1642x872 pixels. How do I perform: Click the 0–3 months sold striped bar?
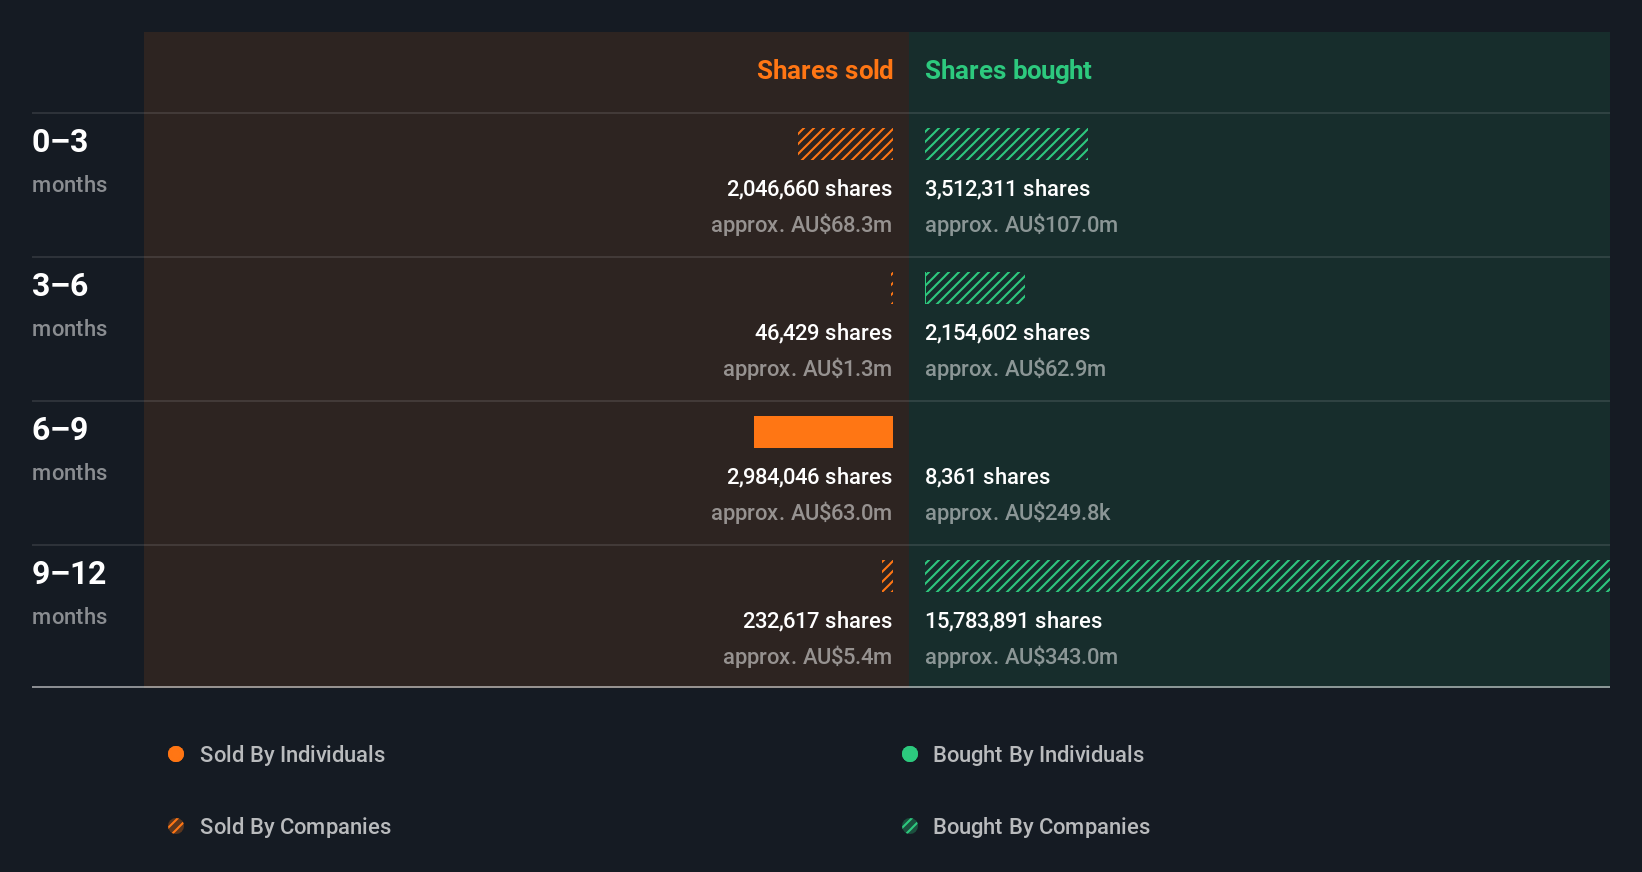845,144
